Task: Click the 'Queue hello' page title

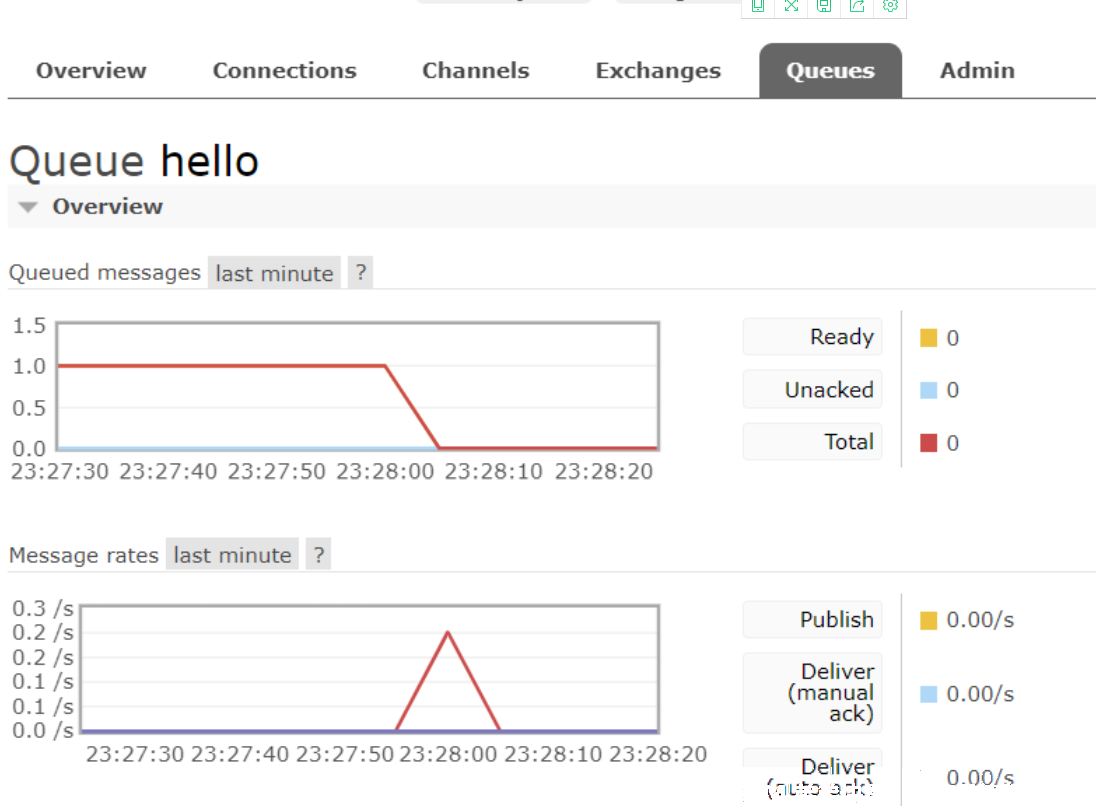Action: [134, 161]
